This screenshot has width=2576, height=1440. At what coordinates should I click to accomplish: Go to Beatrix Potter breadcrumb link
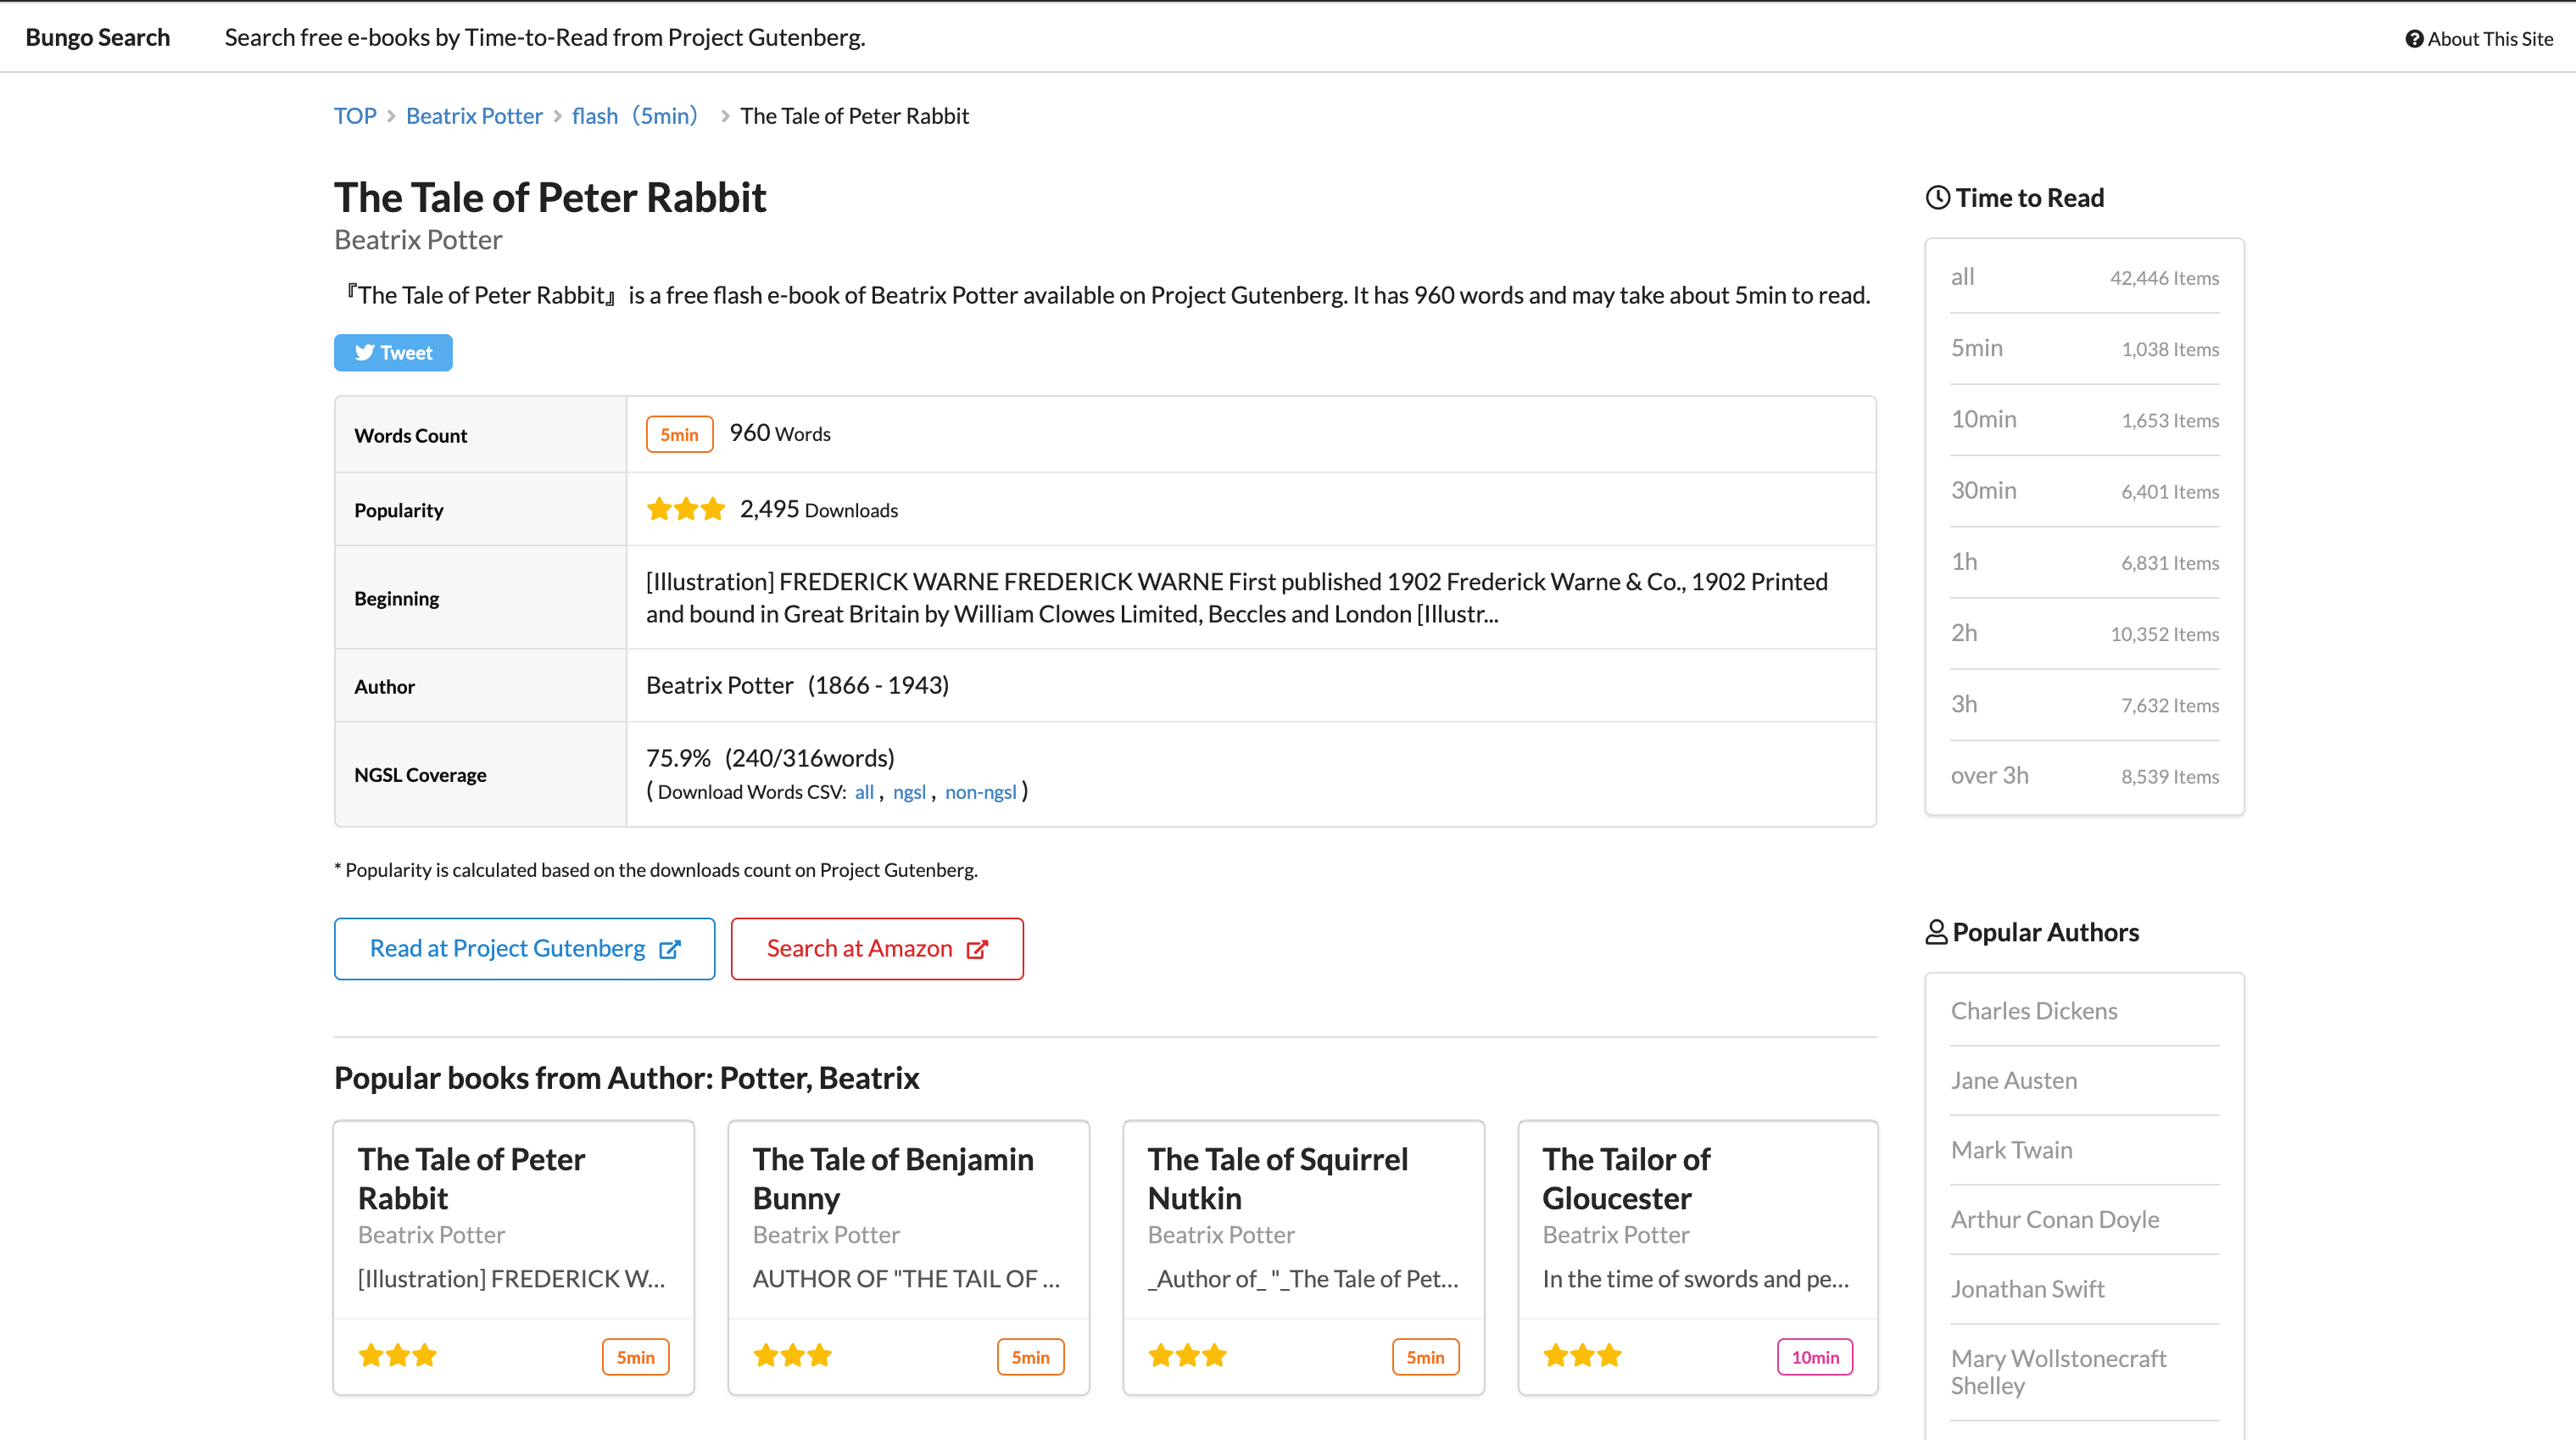coord(474,116)
